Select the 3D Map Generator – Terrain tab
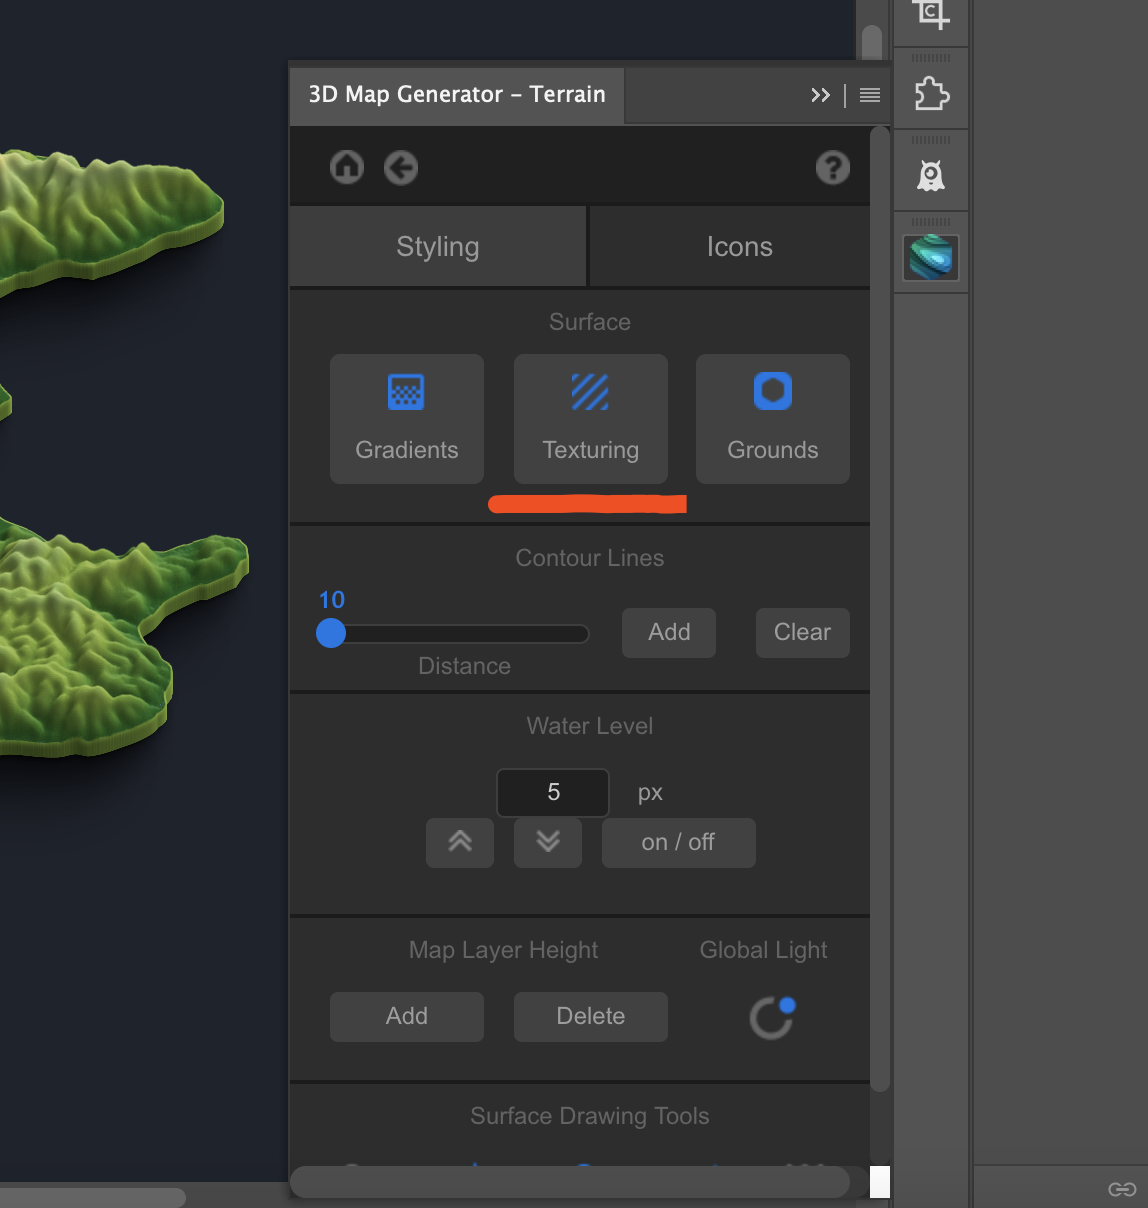The width and height of the screenshot is (1148, 1208). (x=457, y=95)
